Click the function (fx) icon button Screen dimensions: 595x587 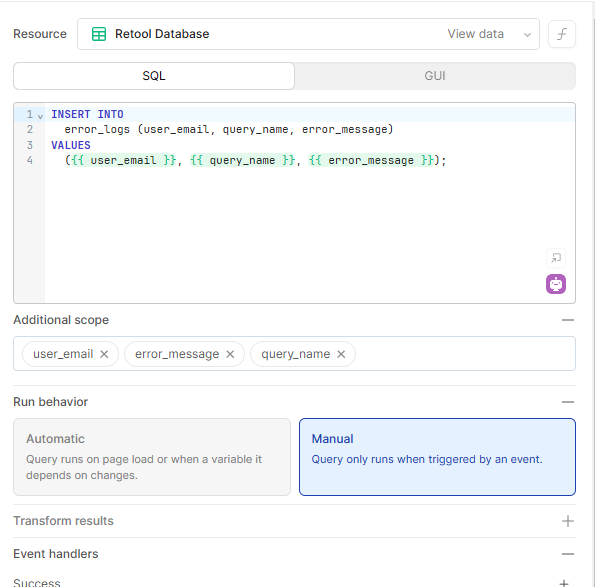point(562,34)
